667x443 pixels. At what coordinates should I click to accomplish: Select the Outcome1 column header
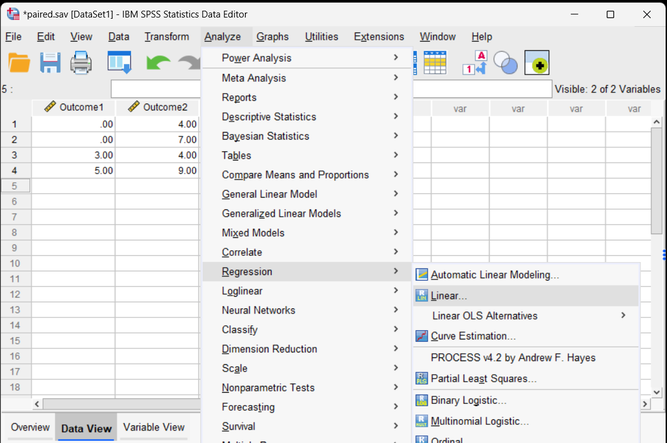coord(73,107)
